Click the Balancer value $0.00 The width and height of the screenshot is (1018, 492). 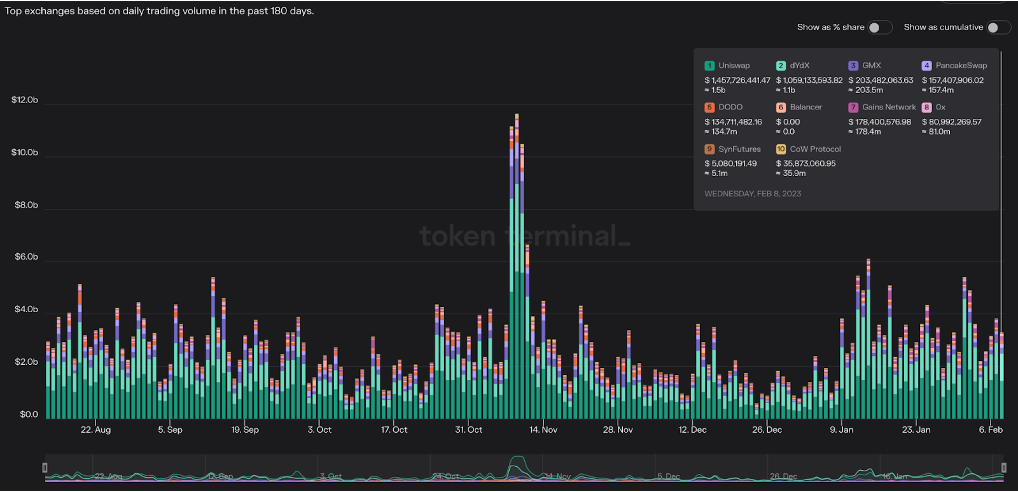[x=789, y=121]
